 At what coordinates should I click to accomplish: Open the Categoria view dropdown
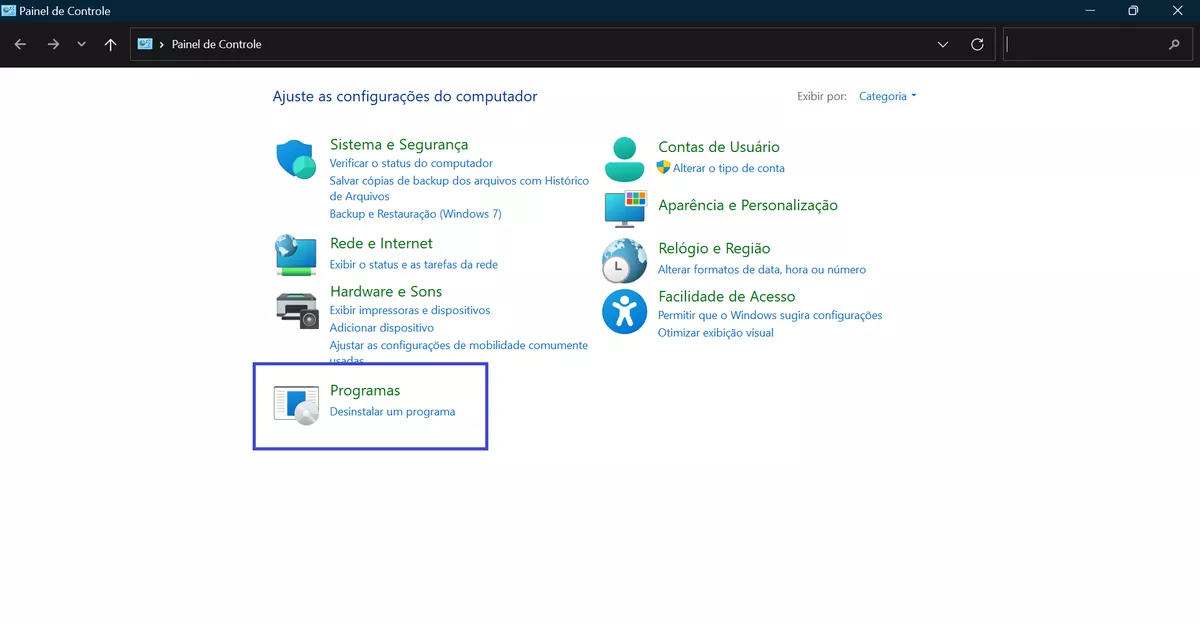[x=886, y=96]
